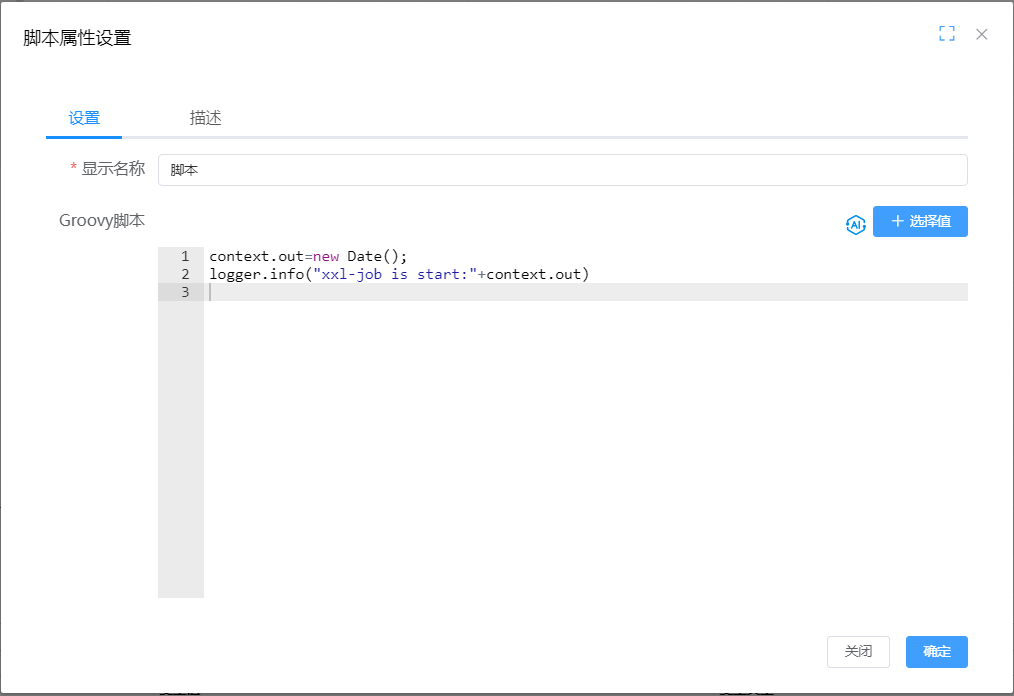Switch to the 设置 tab
Screen dimensions: 1014x696
click(84, 118)
